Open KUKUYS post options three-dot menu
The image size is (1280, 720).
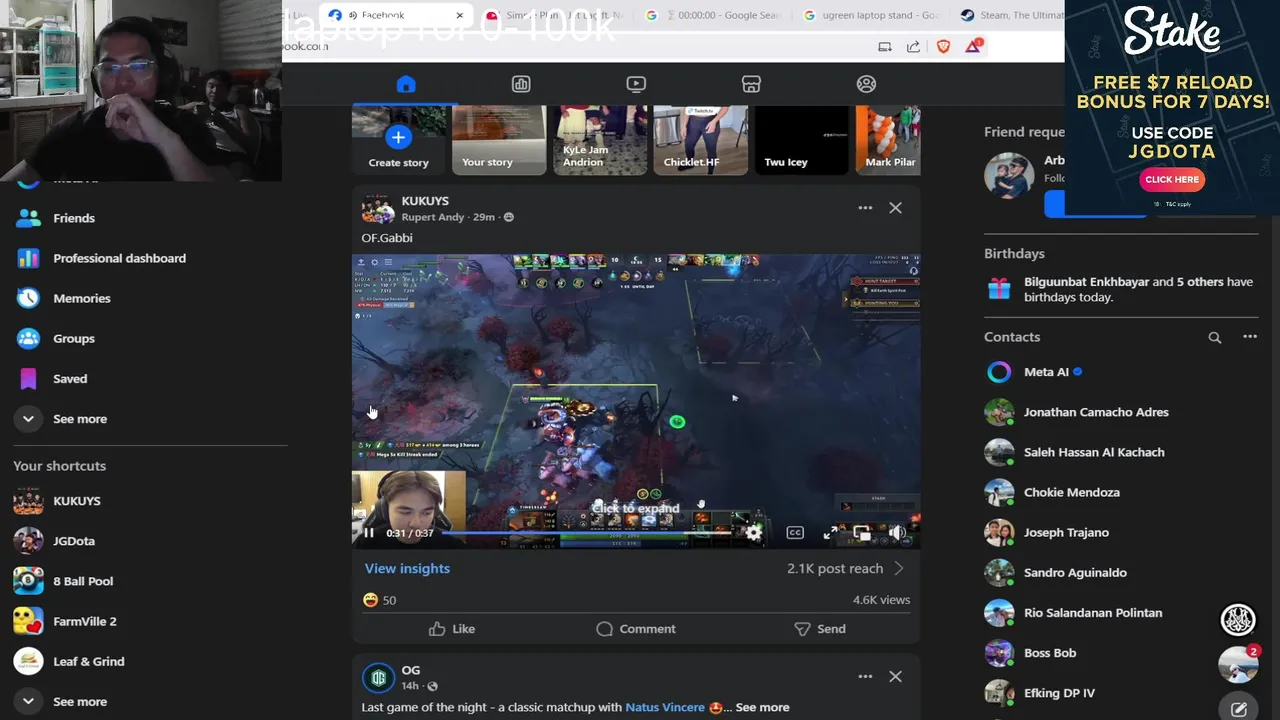coord(865,208)
